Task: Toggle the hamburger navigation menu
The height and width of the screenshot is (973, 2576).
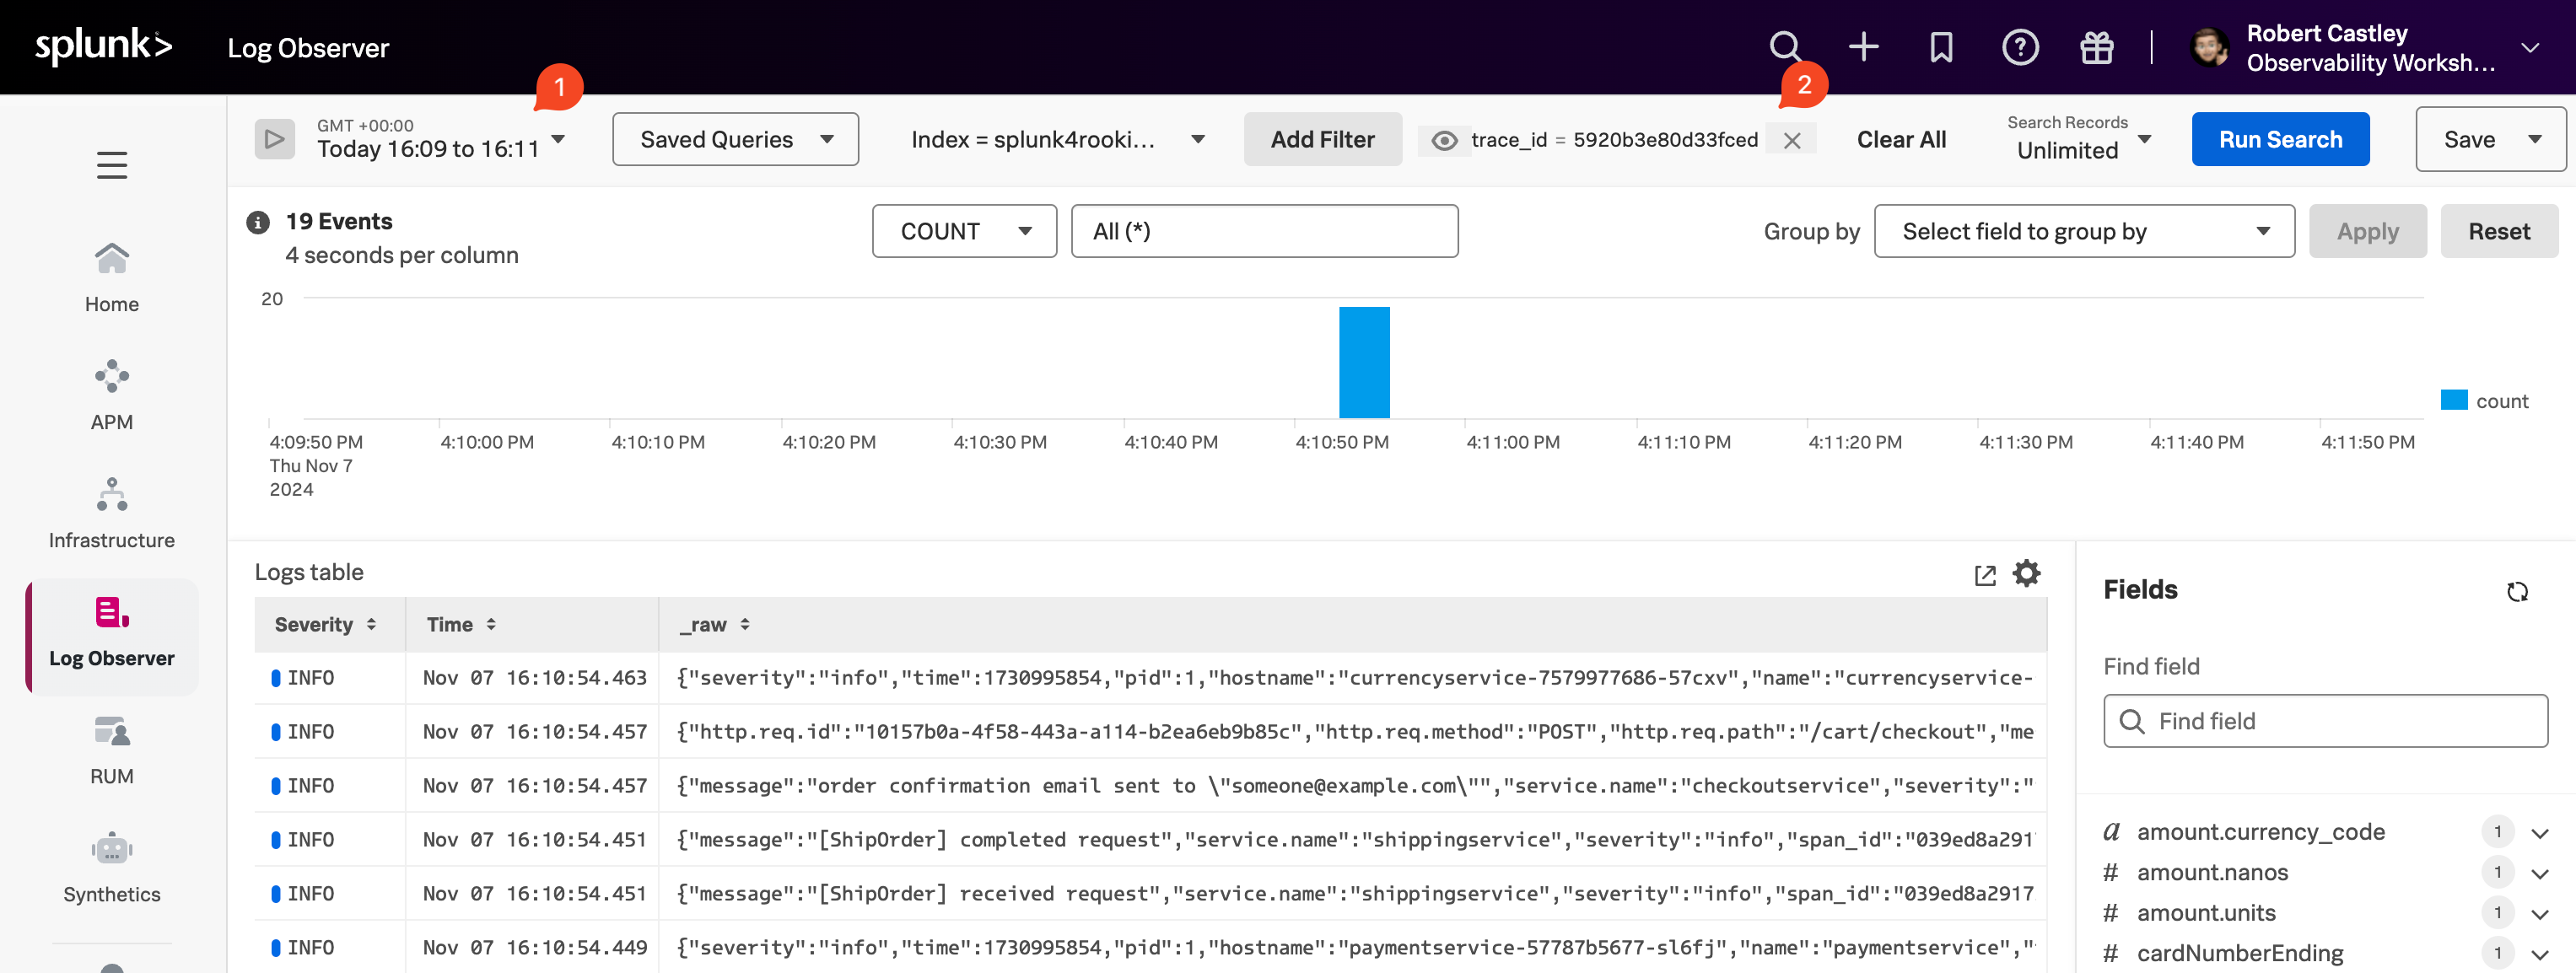Action: [112, 165]
